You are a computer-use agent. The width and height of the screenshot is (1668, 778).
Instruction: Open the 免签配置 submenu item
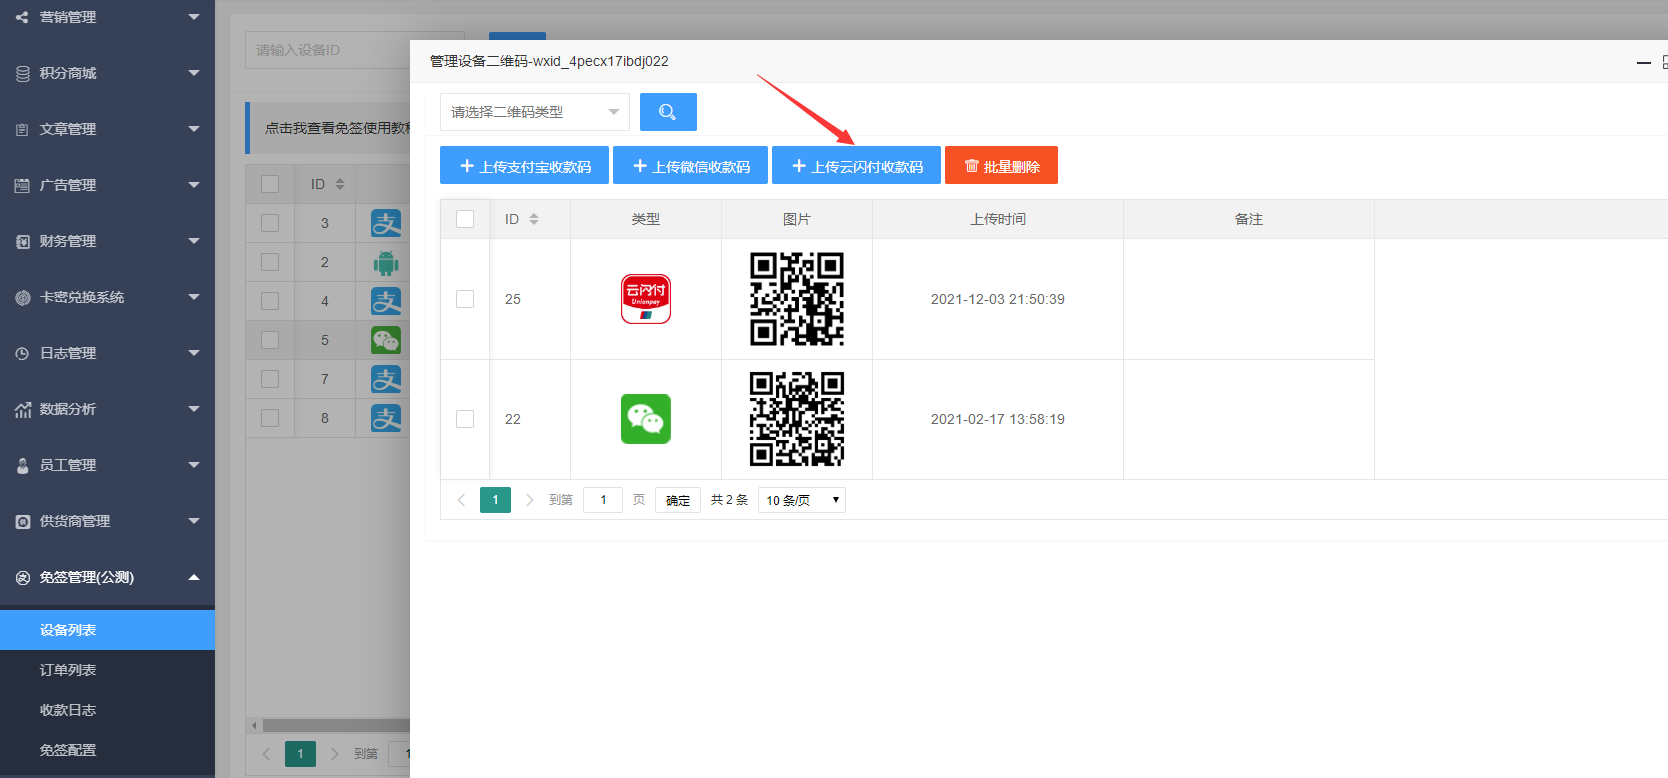pyautogui.click(x=107, y=750)
